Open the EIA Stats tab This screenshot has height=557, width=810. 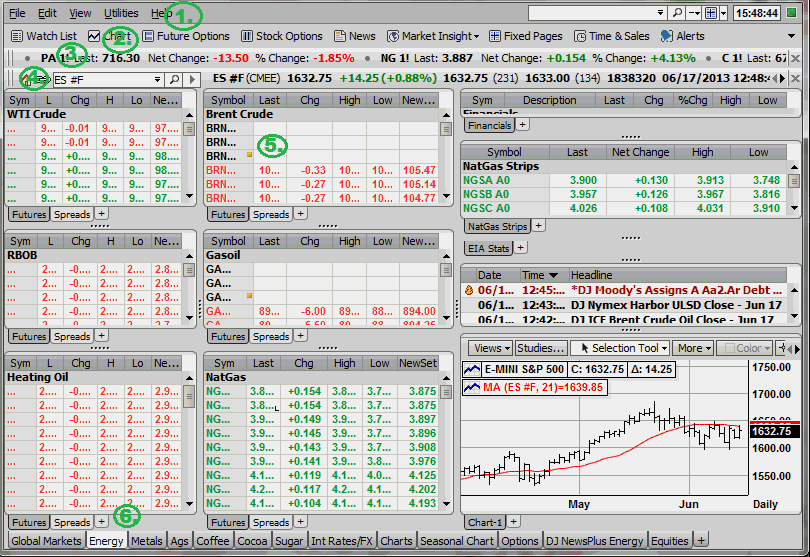488,249
